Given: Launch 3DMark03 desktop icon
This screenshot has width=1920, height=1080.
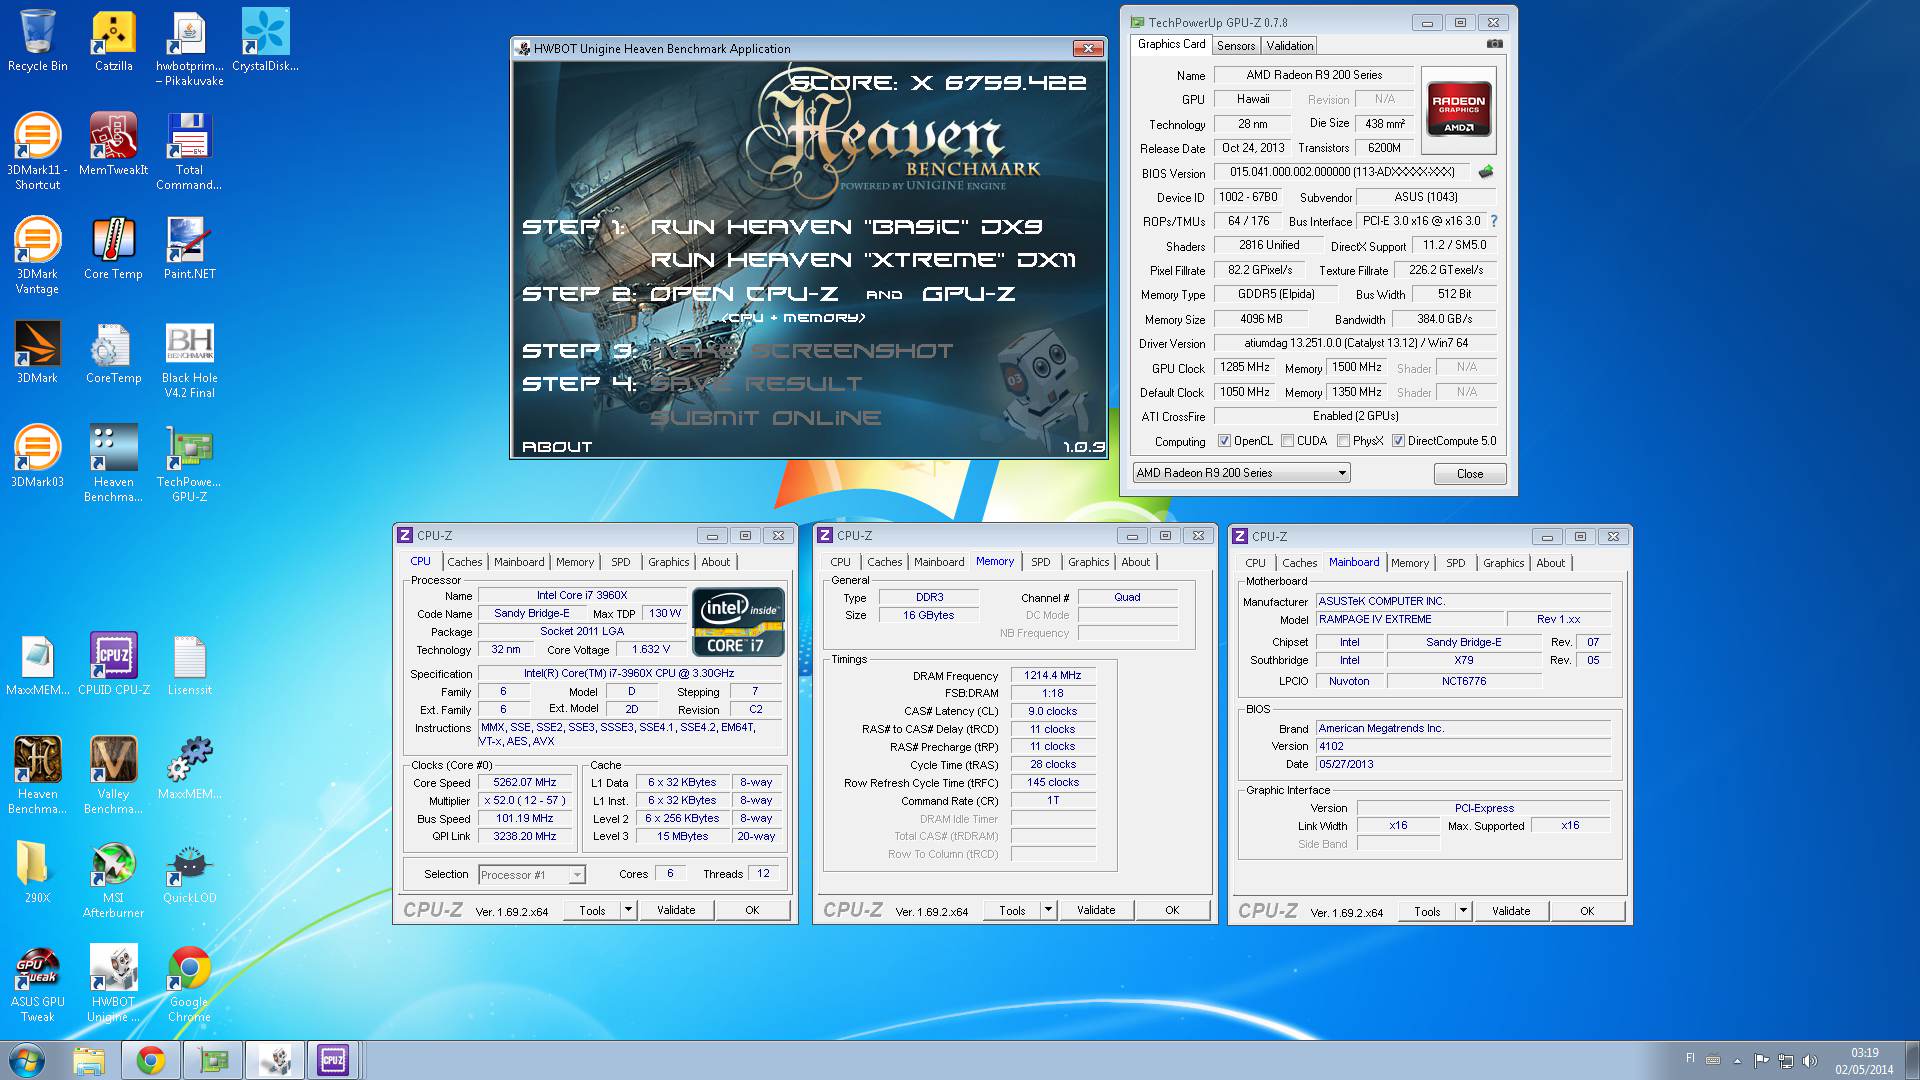Looking at the screenshot, I should (x=38, y=456).
